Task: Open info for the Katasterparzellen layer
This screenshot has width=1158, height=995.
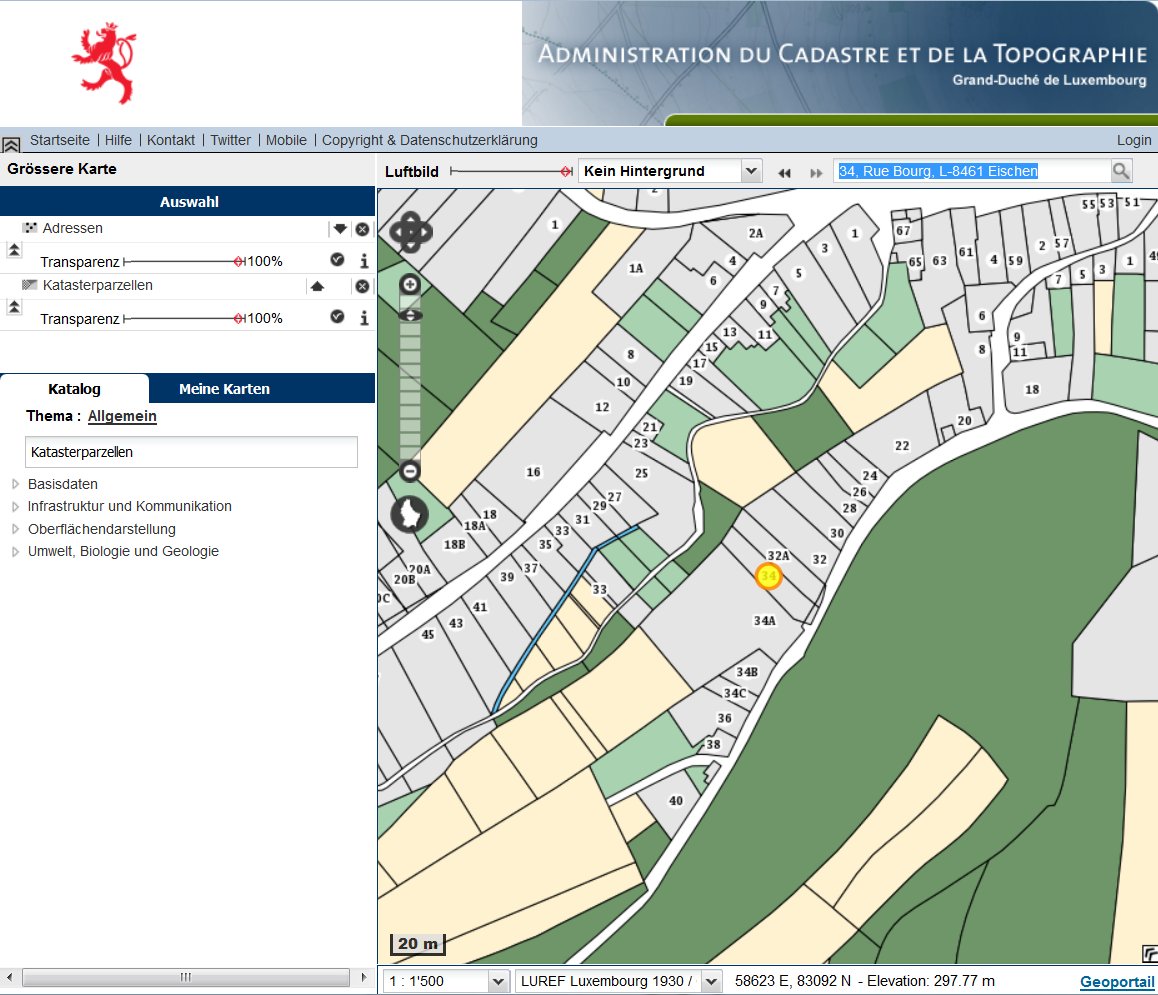Action: pyautogui.click(x=364, y=318)
